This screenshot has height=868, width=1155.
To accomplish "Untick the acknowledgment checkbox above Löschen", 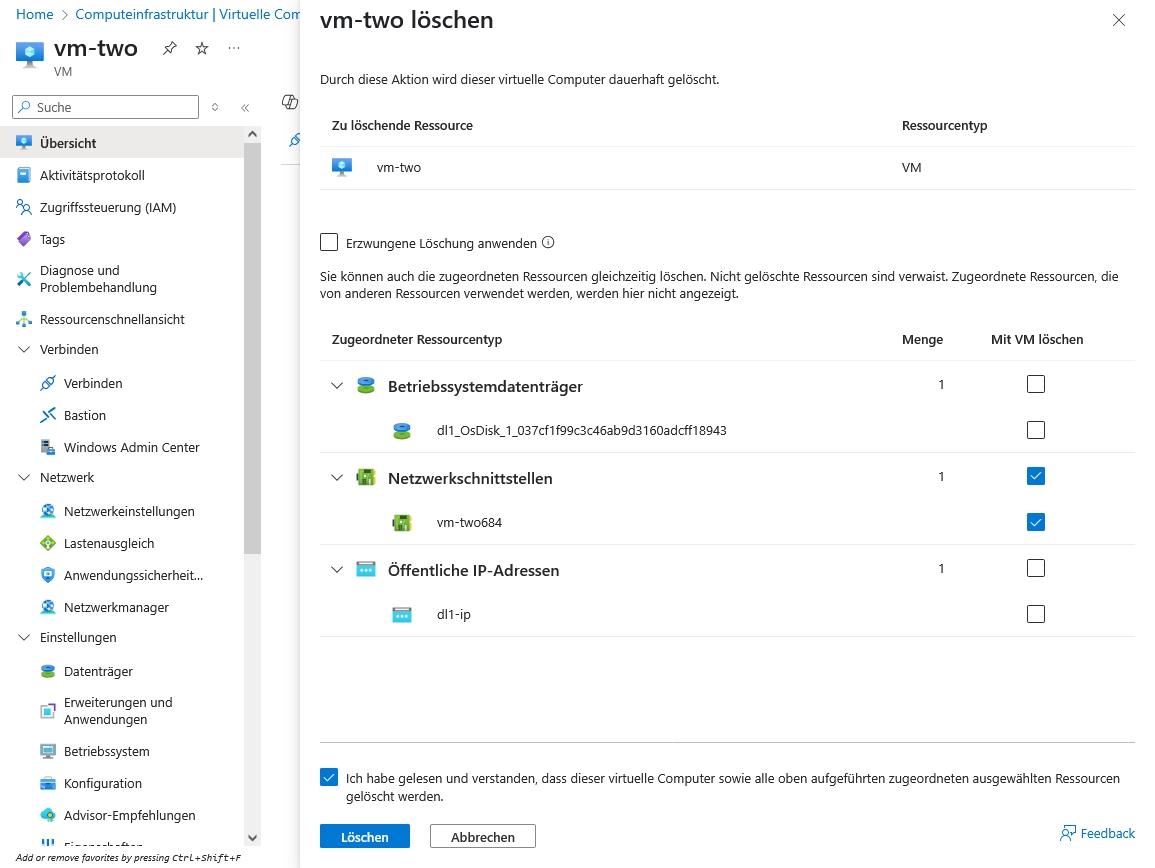I will pos(329,778).
